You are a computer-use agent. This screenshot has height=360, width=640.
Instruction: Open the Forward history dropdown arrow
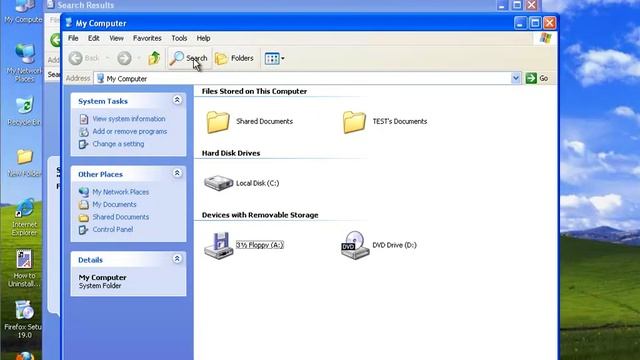click(x=139, y=58)
